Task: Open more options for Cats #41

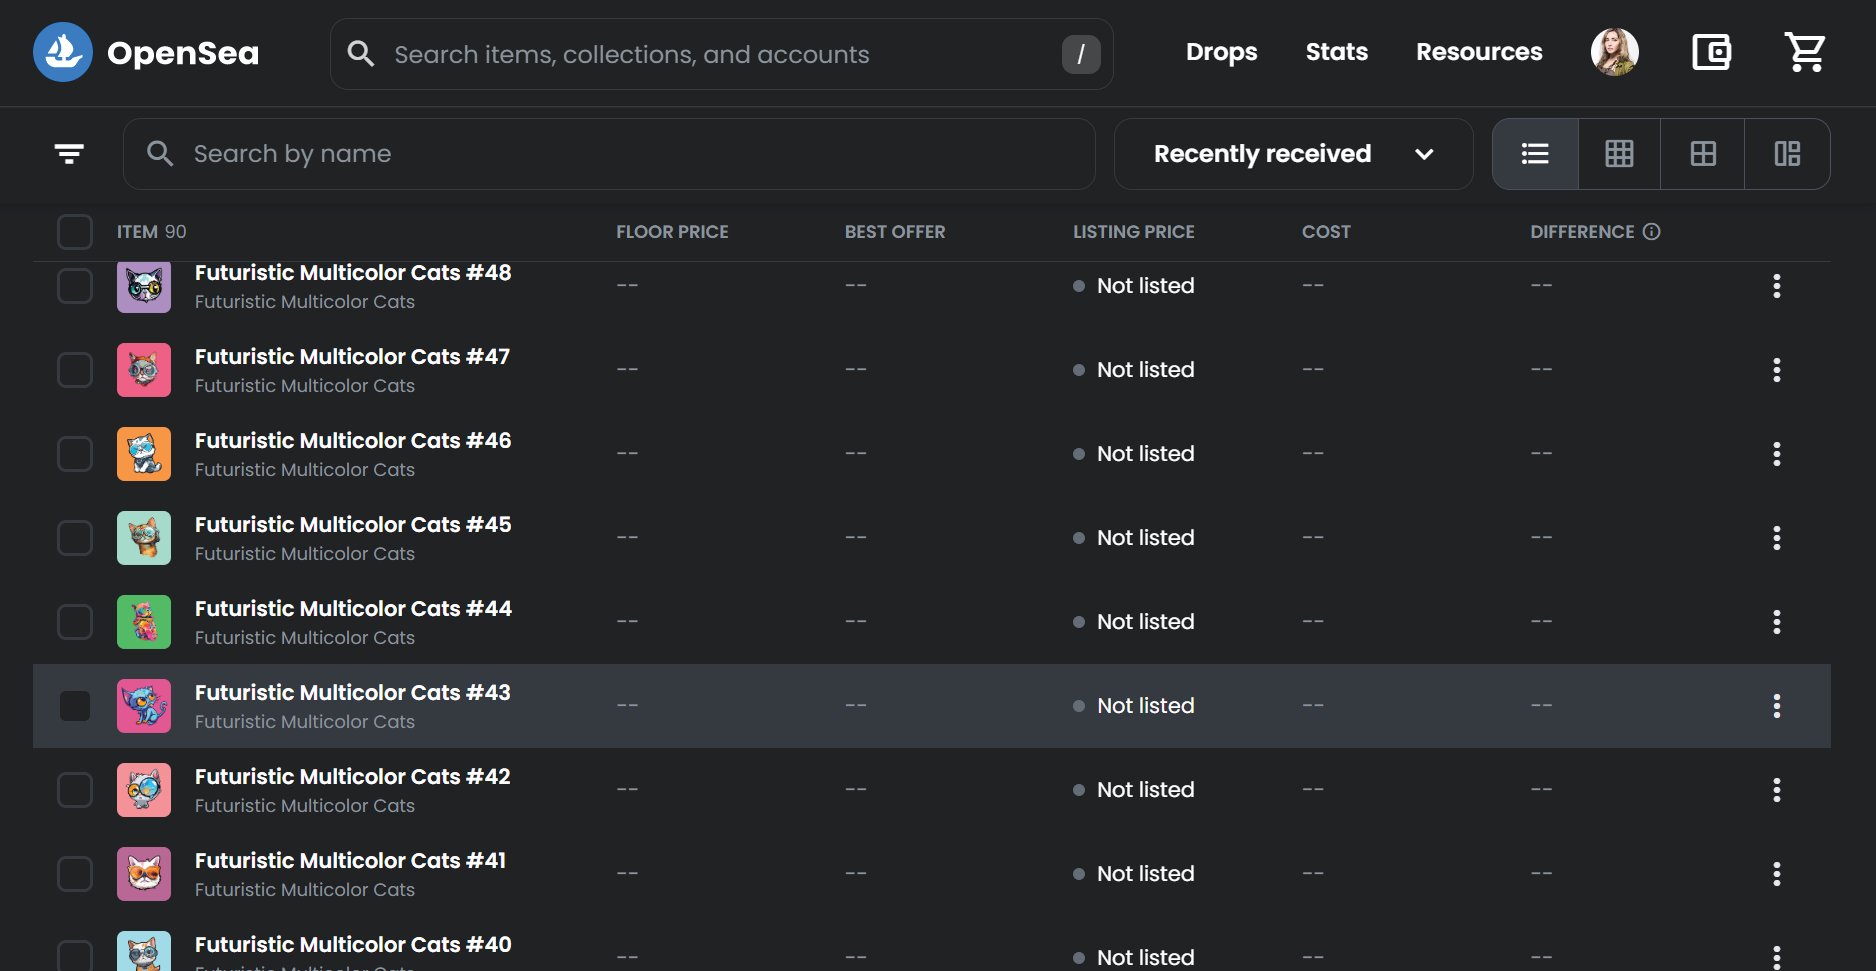Action: click(1777, 874)
